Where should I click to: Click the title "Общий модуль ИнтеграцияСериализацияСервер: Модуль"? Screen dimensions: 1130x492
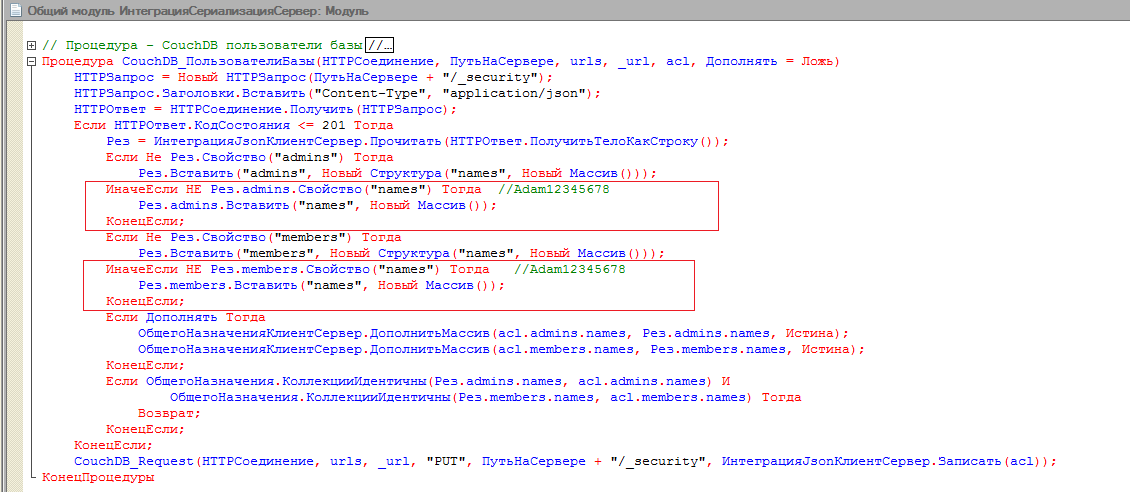198,12
